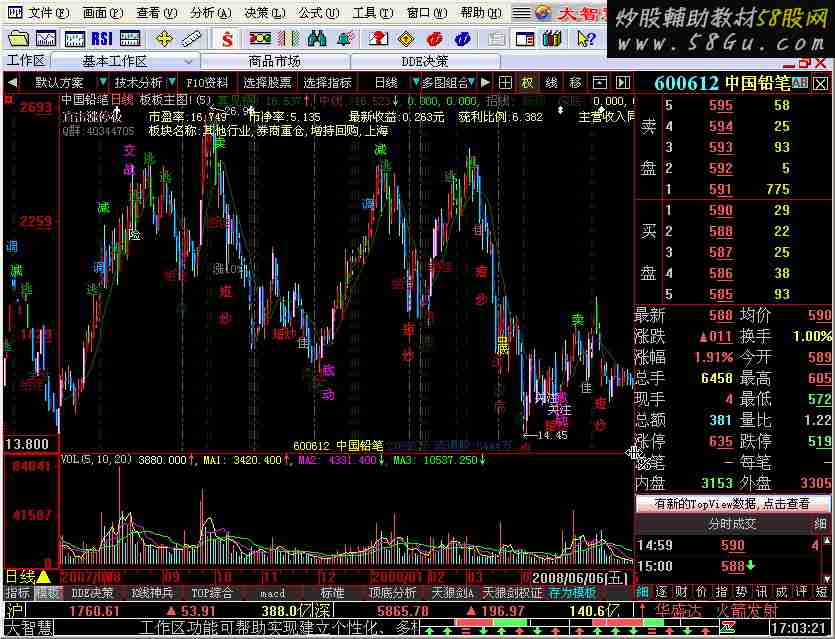Open the 文件(F) menu

point(48,13)
